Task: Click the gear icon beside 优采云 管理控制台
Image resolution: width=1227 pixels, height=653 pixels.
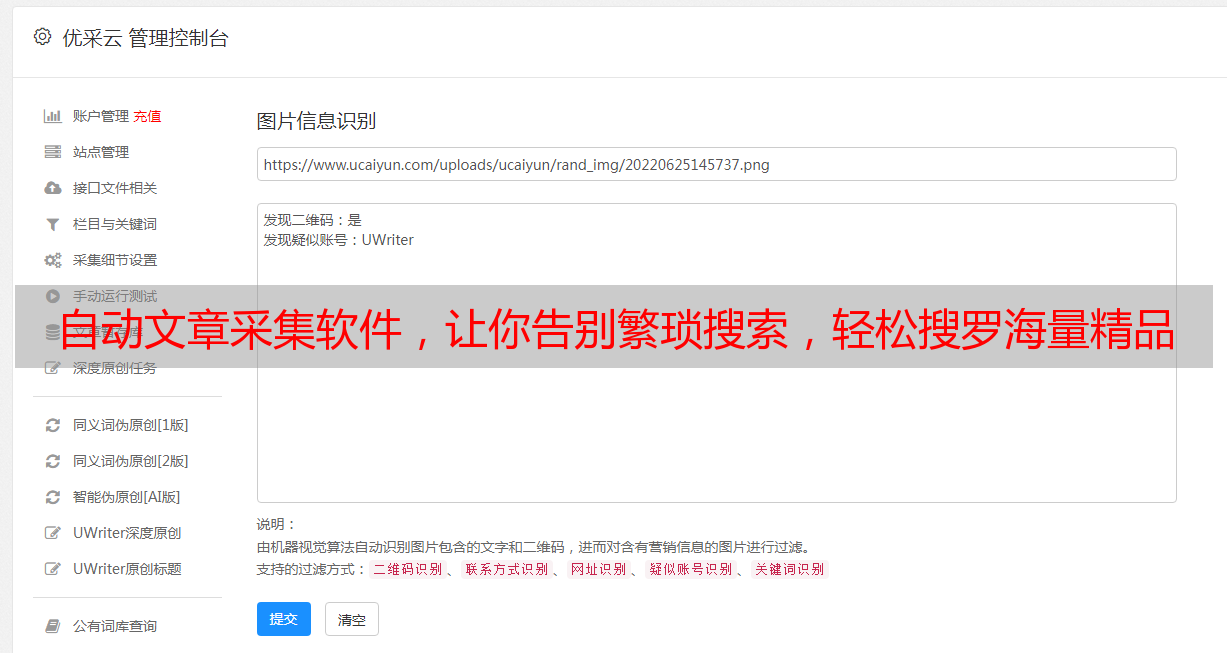Action: (x=42, y=37)
